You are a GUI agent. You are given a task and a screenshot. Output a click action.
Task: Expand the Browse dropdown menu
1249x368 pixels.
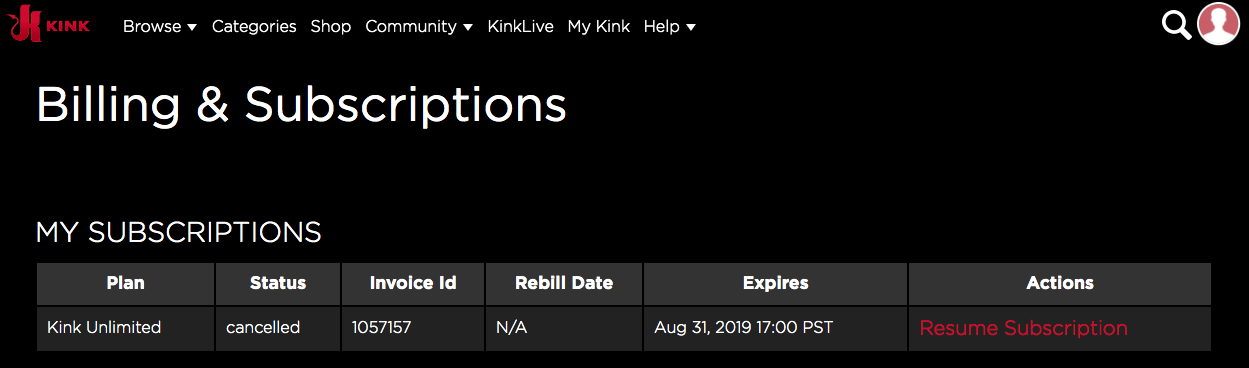[160, 27]
